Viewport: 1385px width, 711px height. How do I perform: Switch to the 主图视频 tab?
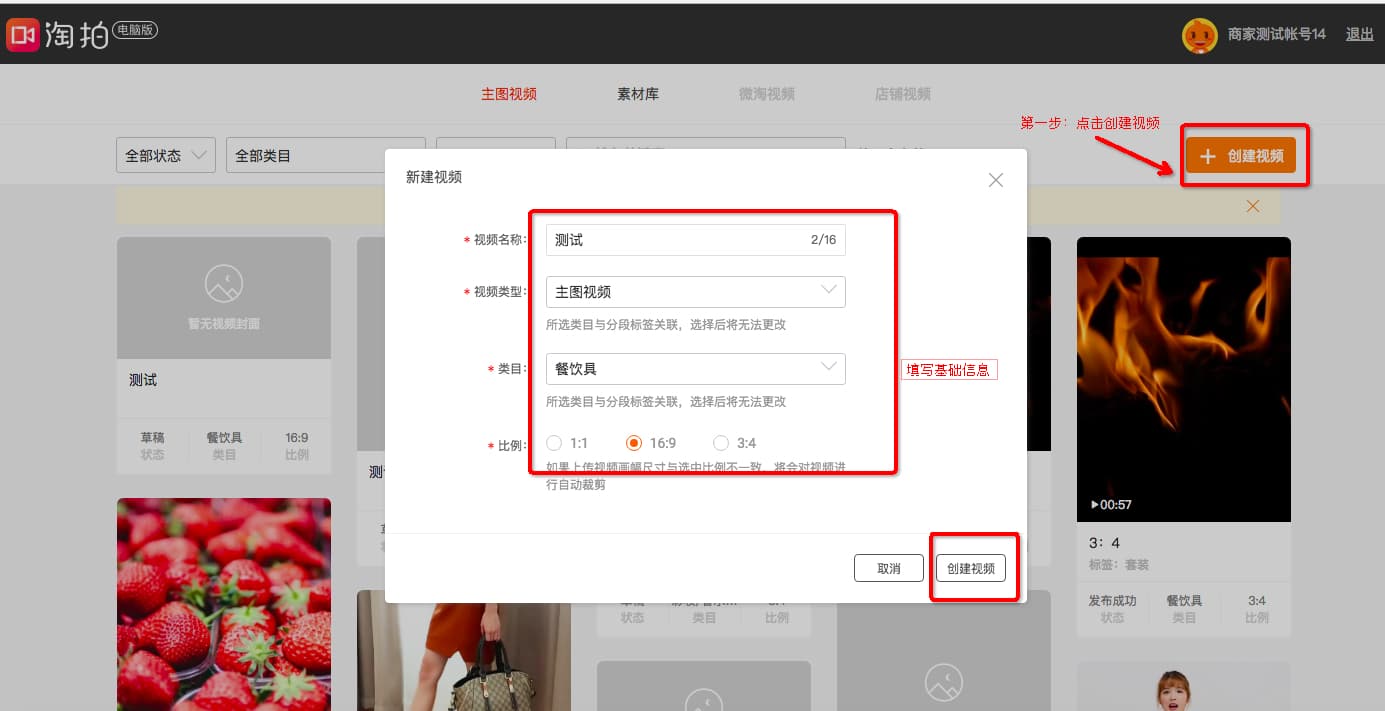[509, 94]
